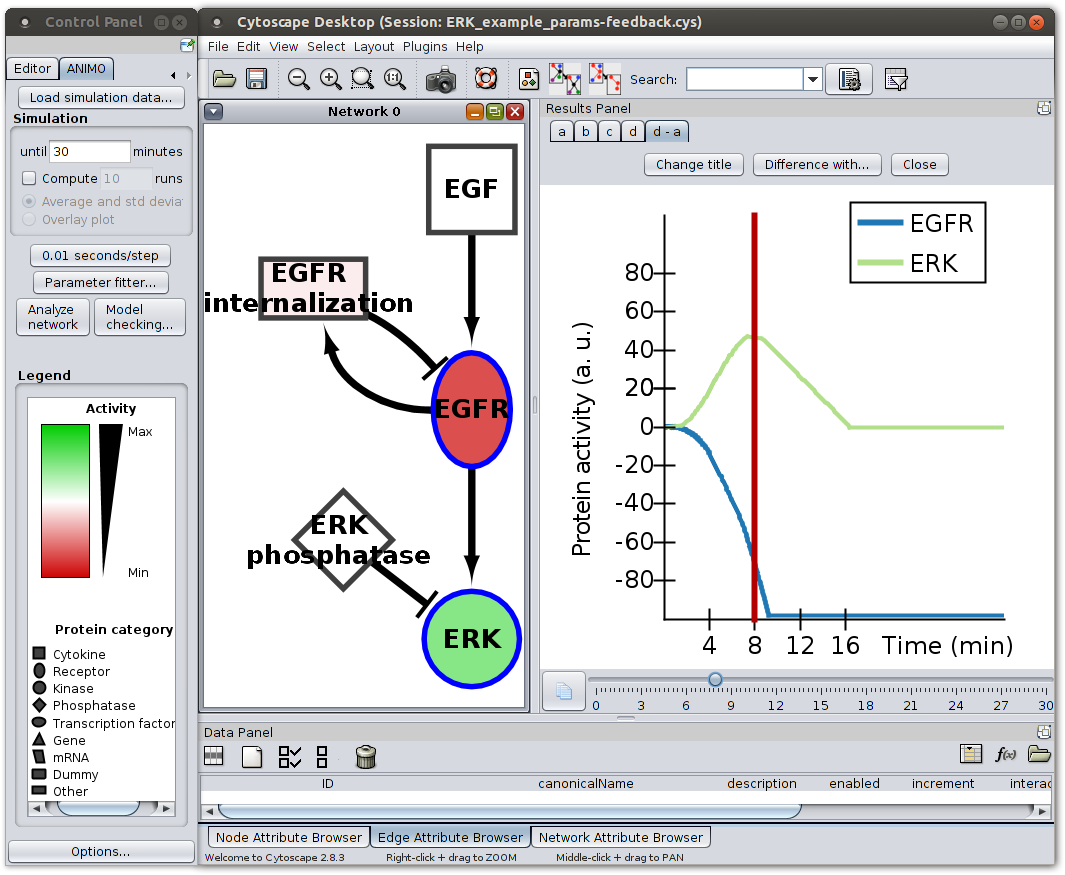
Task: Open the Edit menu
Action: tap(249, 46)
